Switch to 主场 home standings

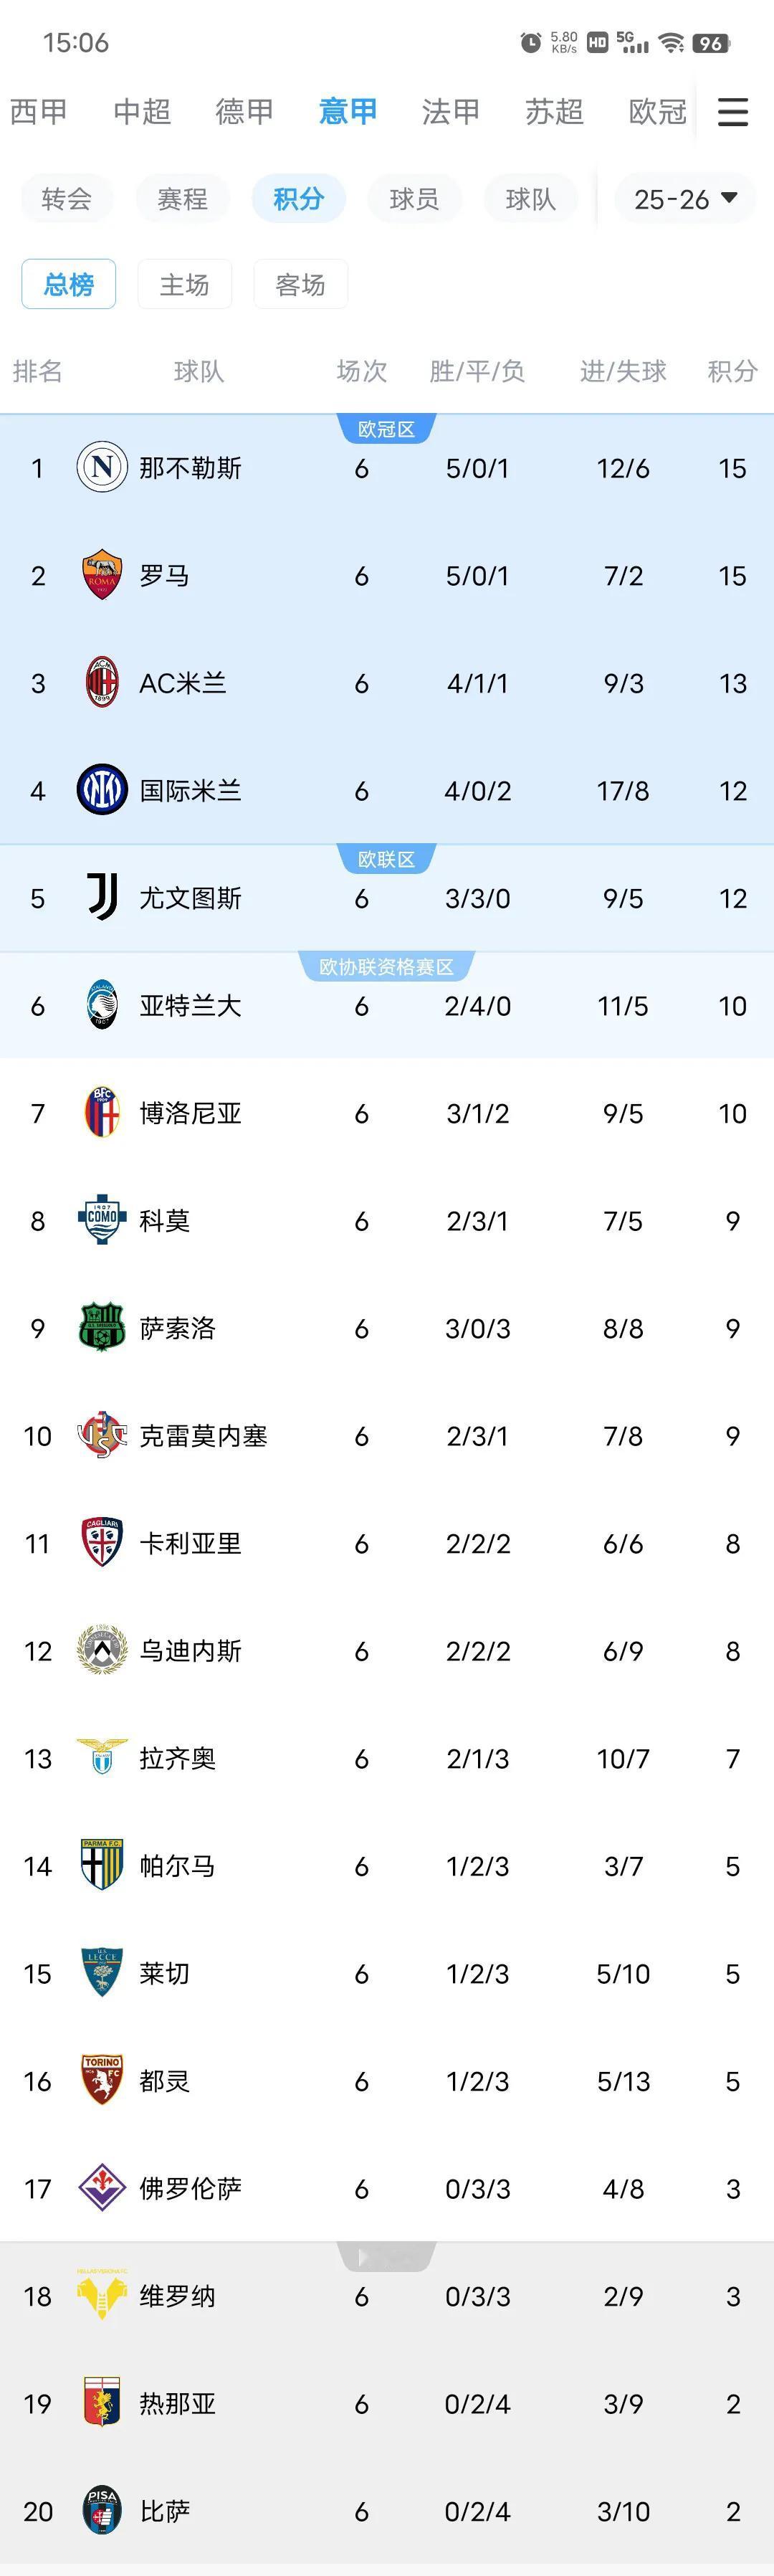pyautogui.click(x=185, y=285)
